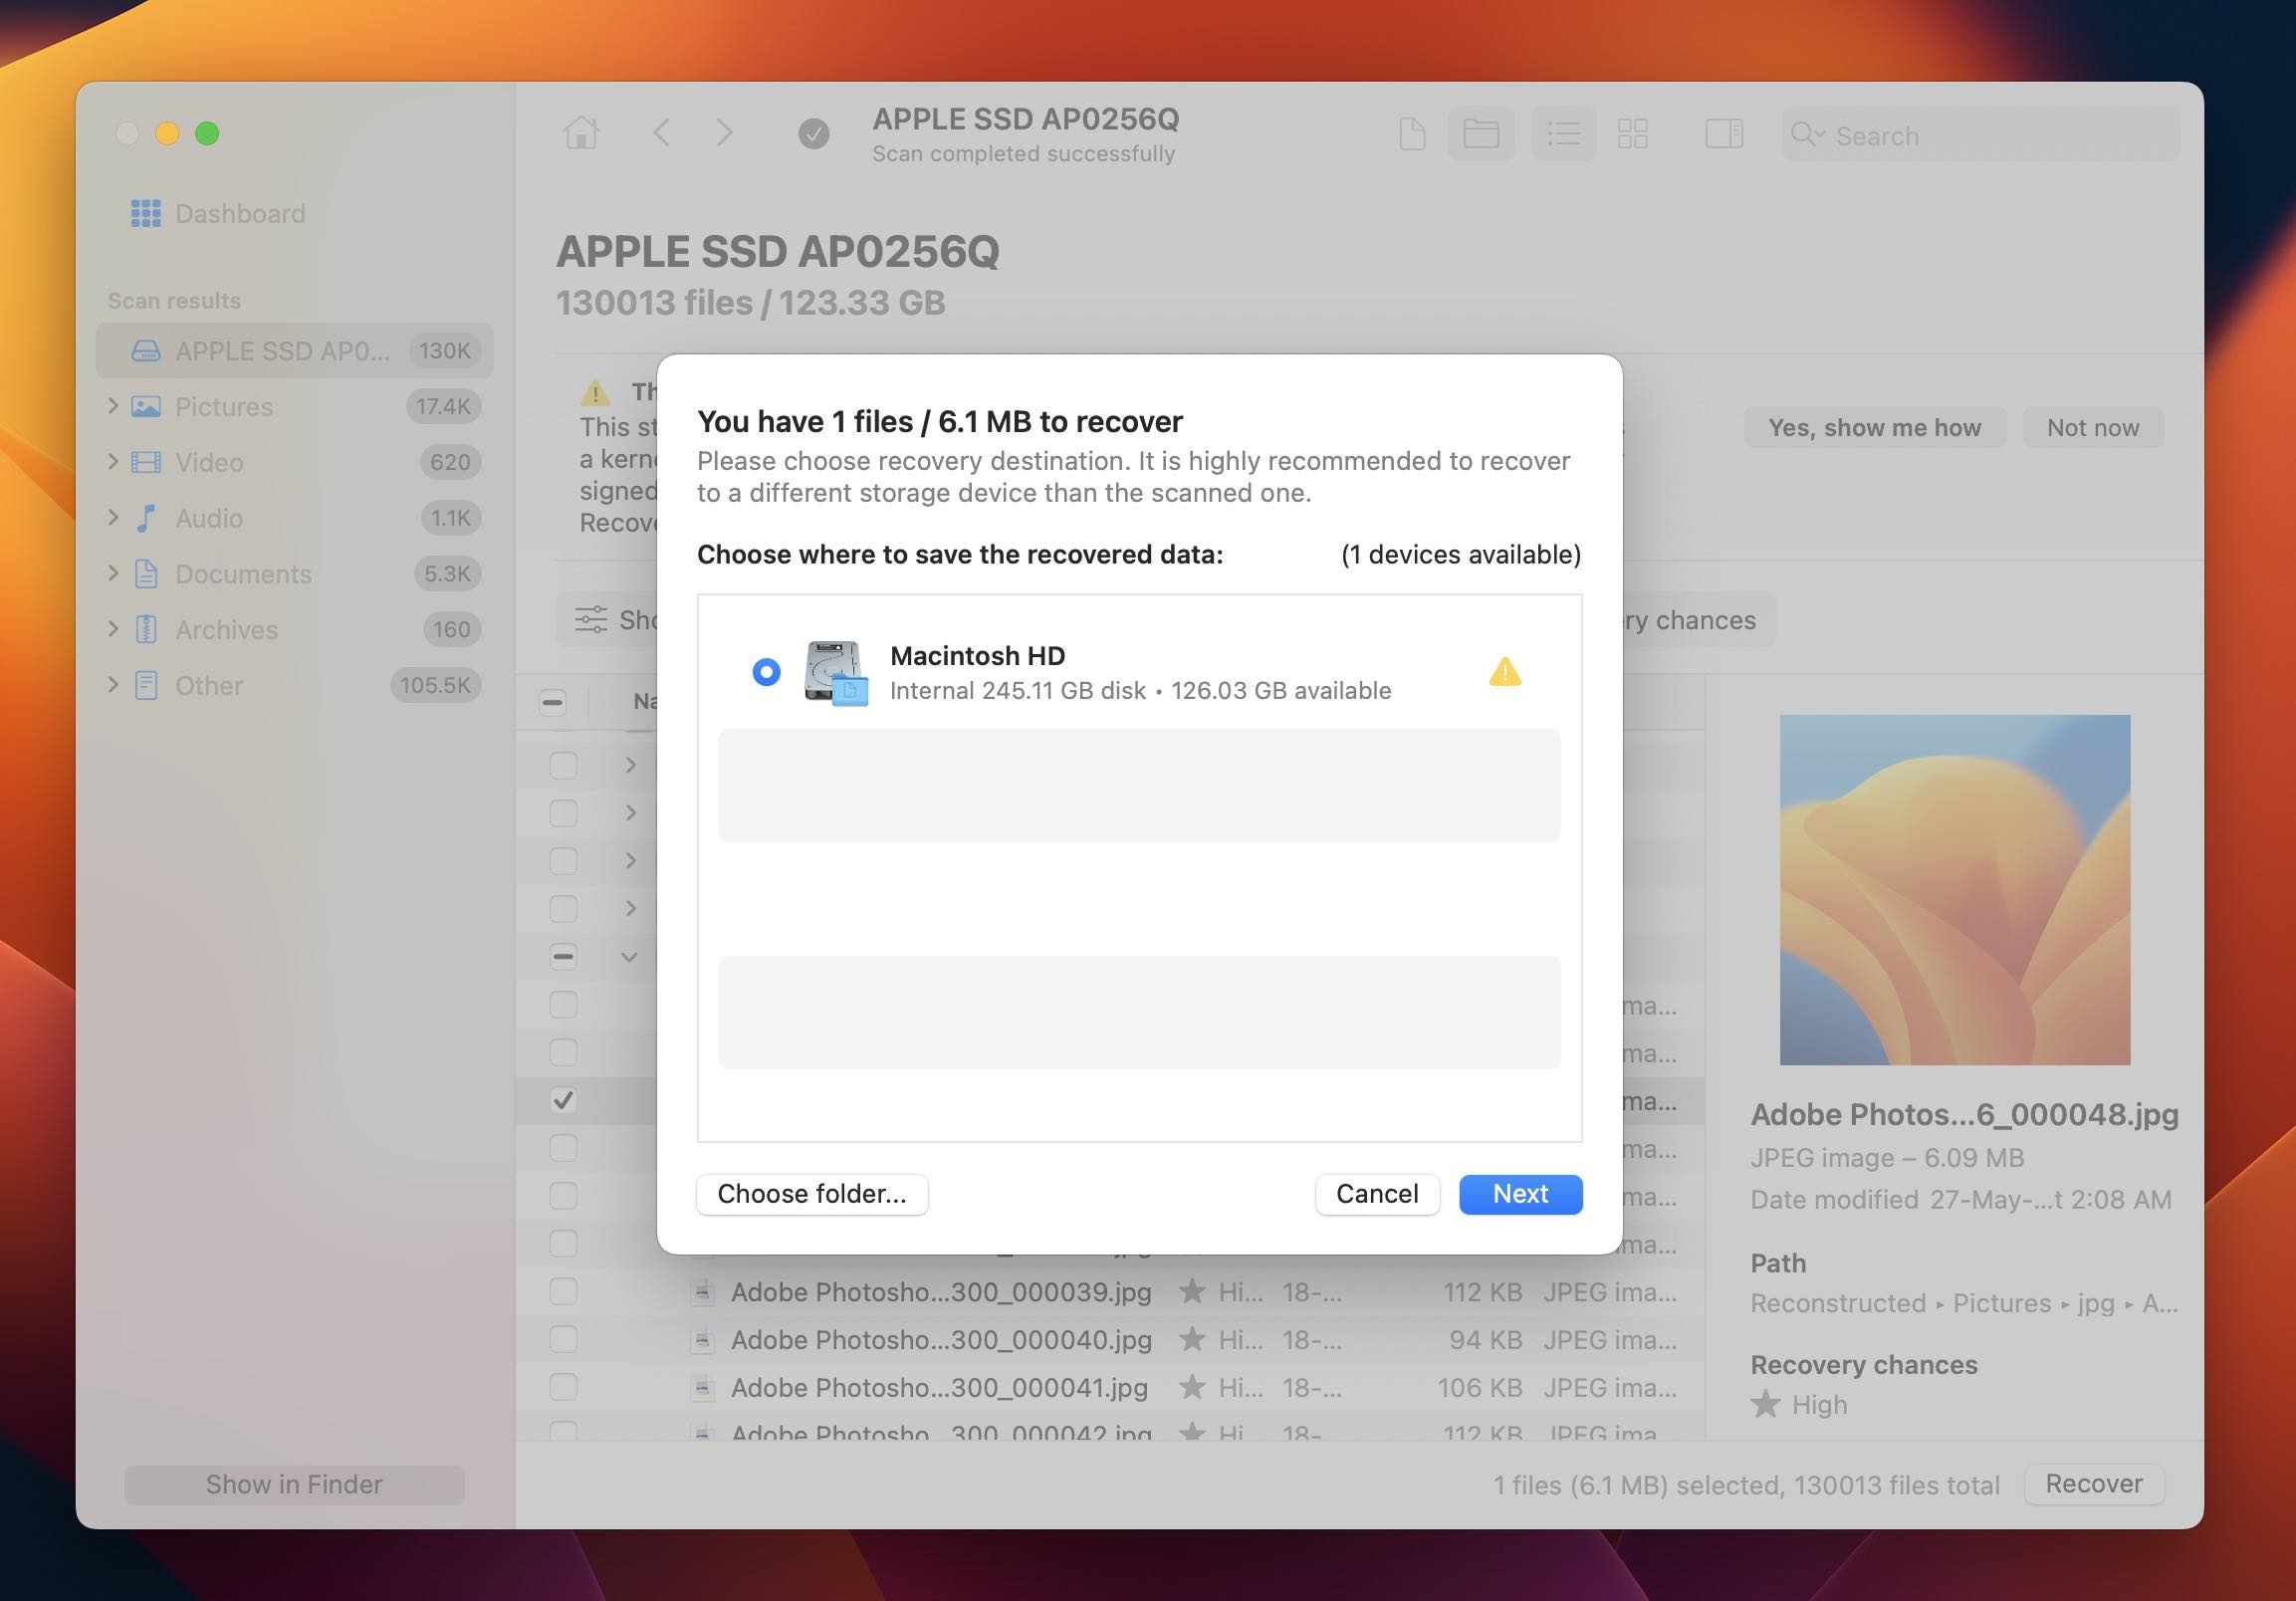
Task: Click the star icon on the 300_000040.jpg row
Action: point(1192,1339)
